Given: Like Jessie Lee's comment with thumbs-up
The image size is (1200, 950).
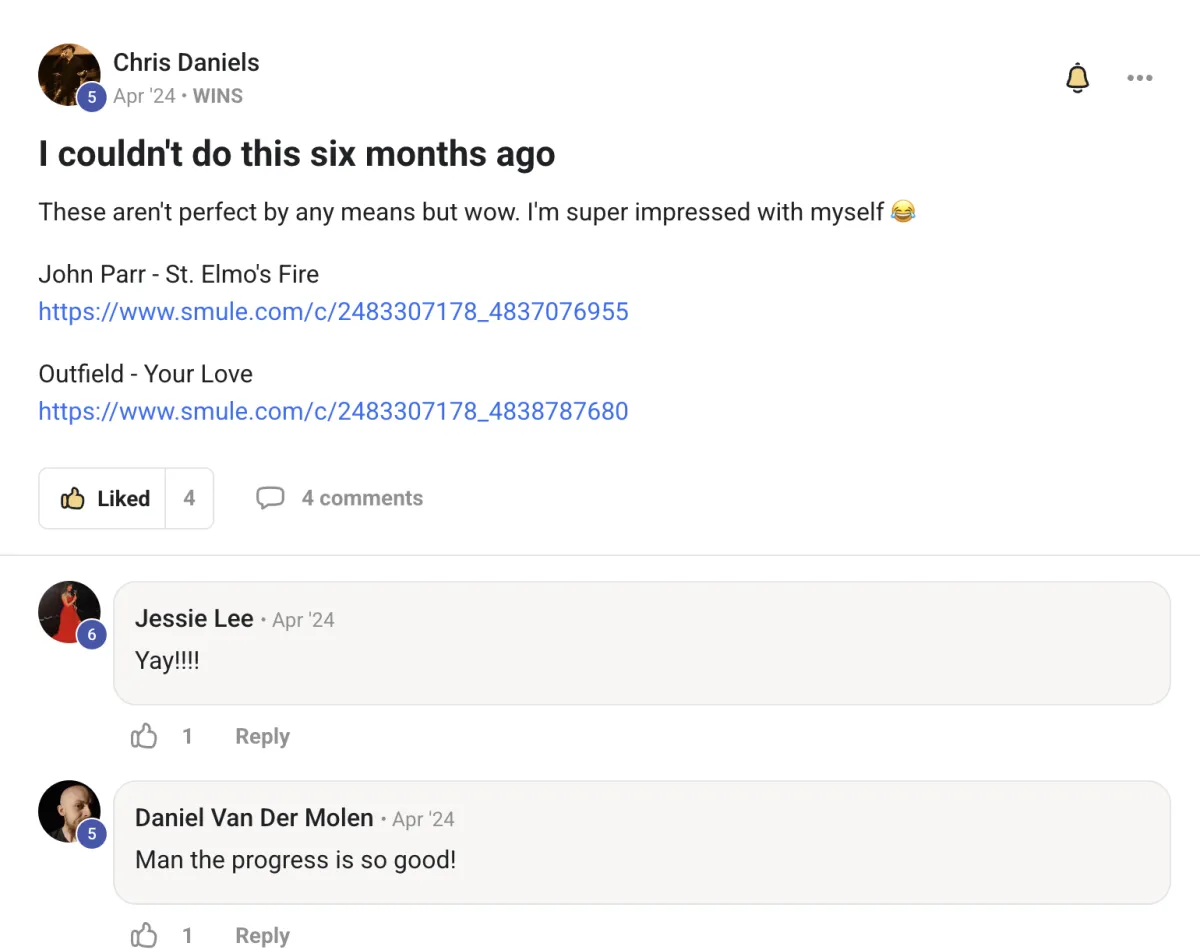Looking at the screenshot, I should [144, 737].
